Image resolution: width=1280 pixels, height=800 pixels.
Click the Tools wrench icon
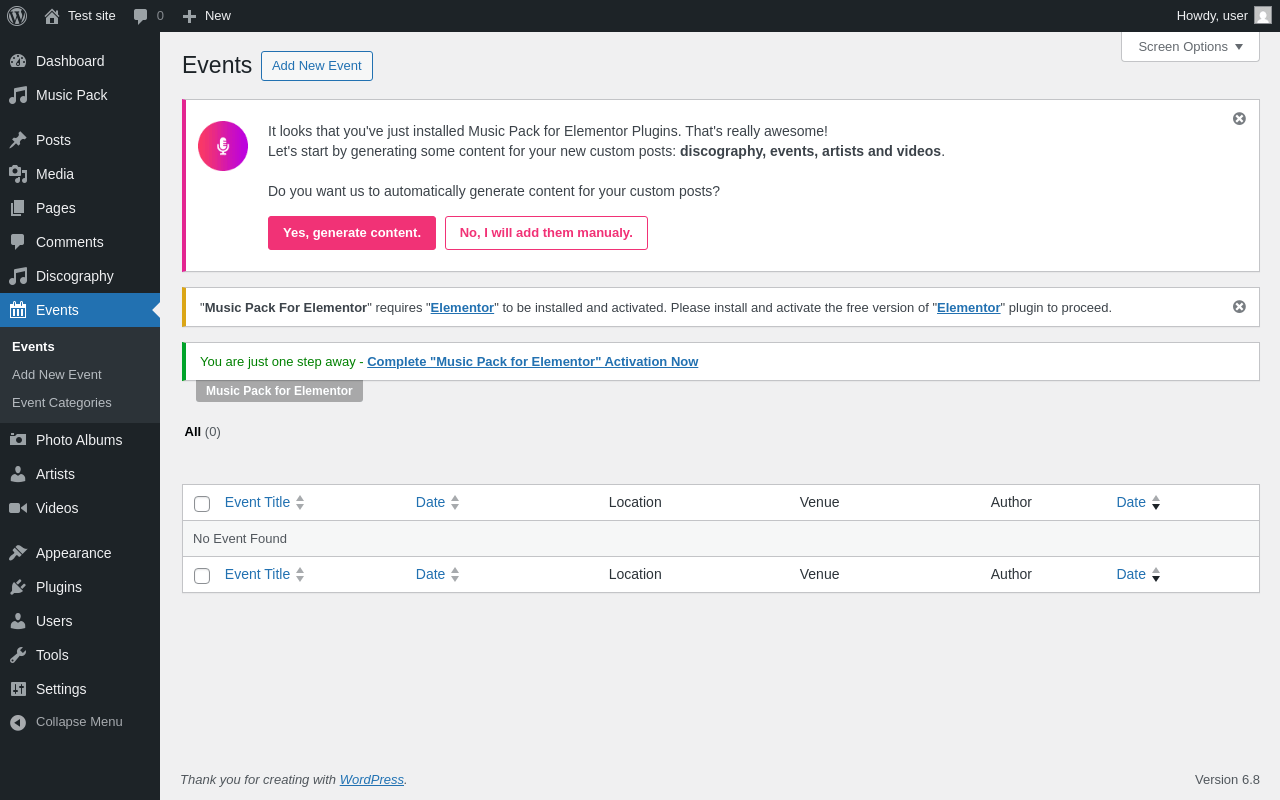[18, 655]
